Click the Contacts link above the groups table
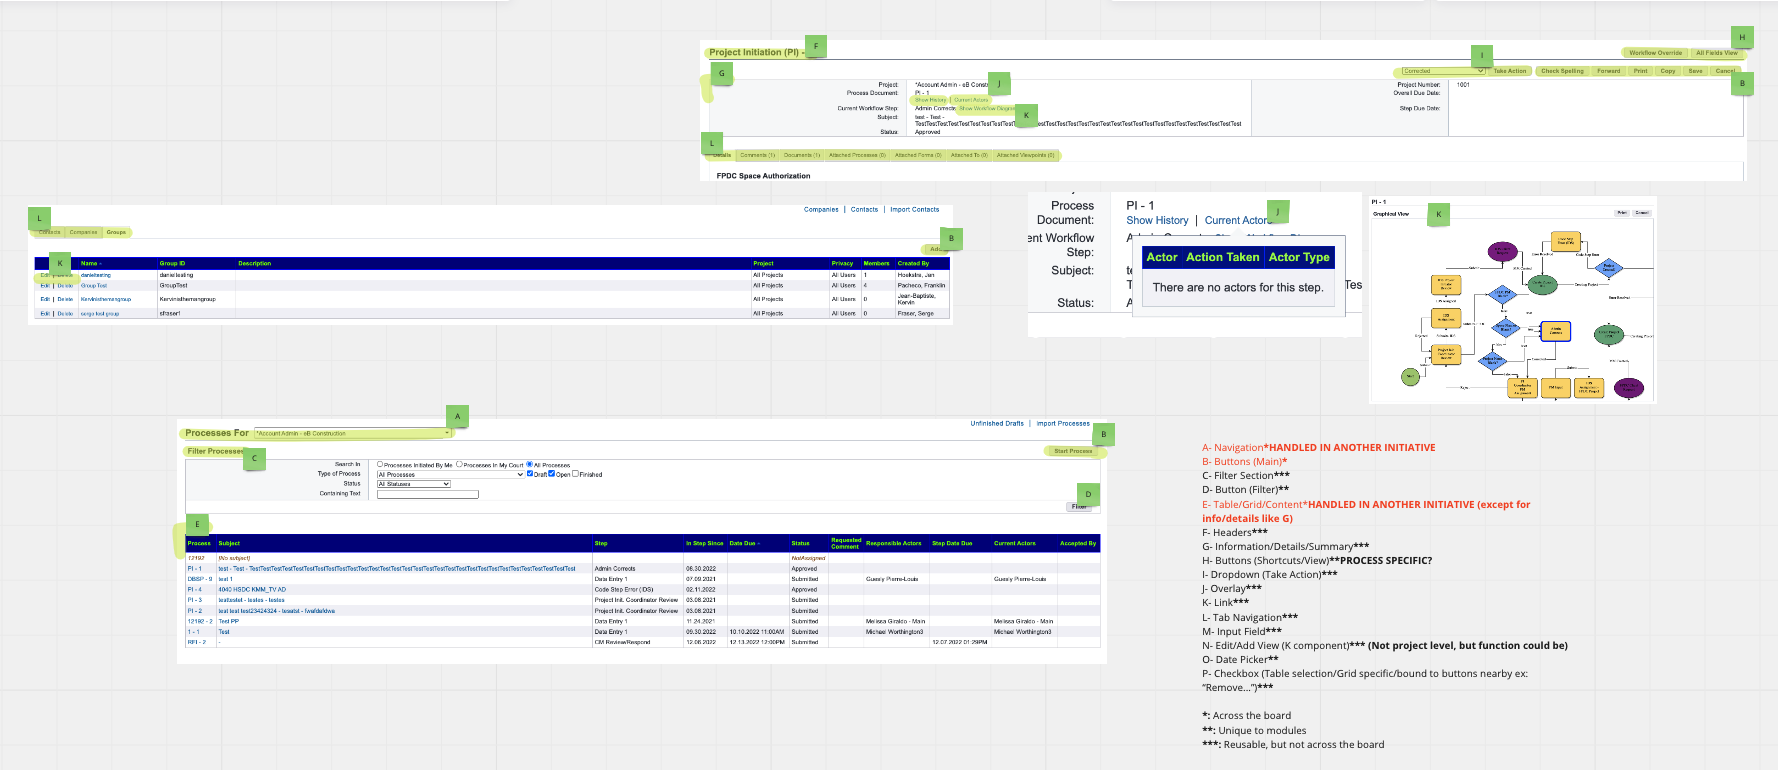The image size is (1778, 770). tap(864, 210)
